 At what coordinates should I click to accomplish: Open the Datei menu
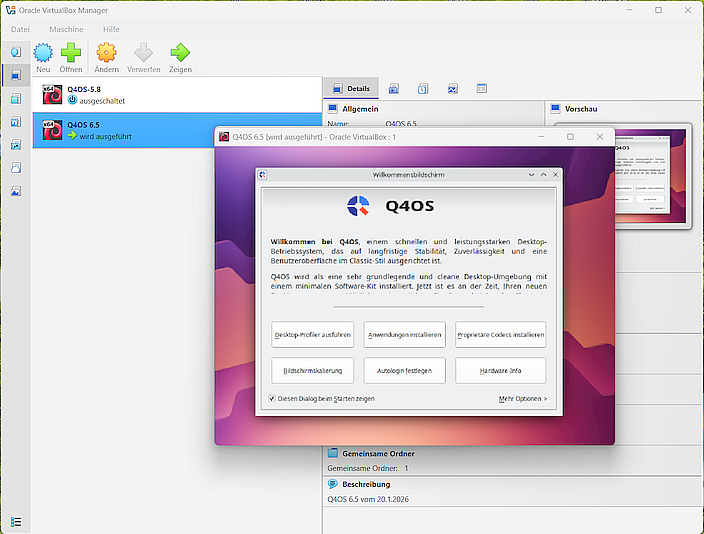coord(20,29)
